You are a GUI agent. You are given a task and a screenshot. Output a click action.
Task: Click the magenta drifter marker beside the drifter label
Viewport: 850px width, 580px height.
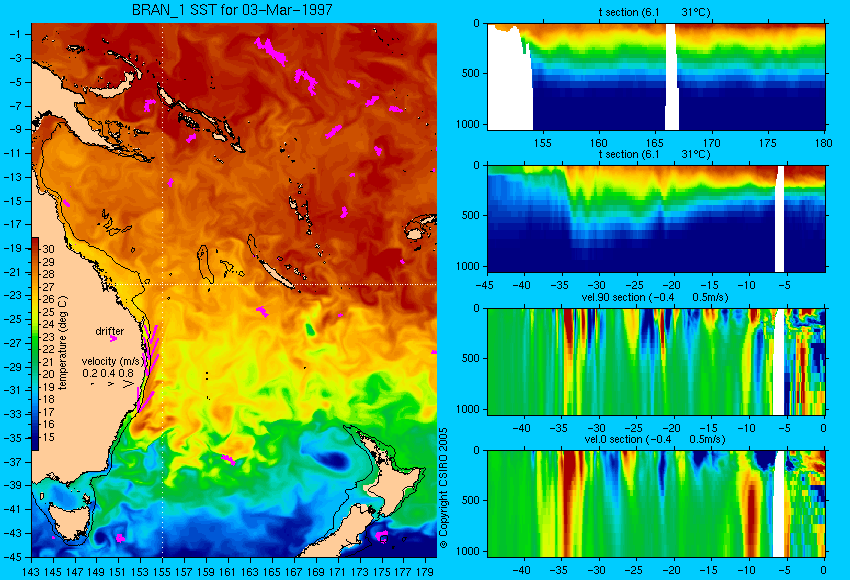click(x=113, y=339)
